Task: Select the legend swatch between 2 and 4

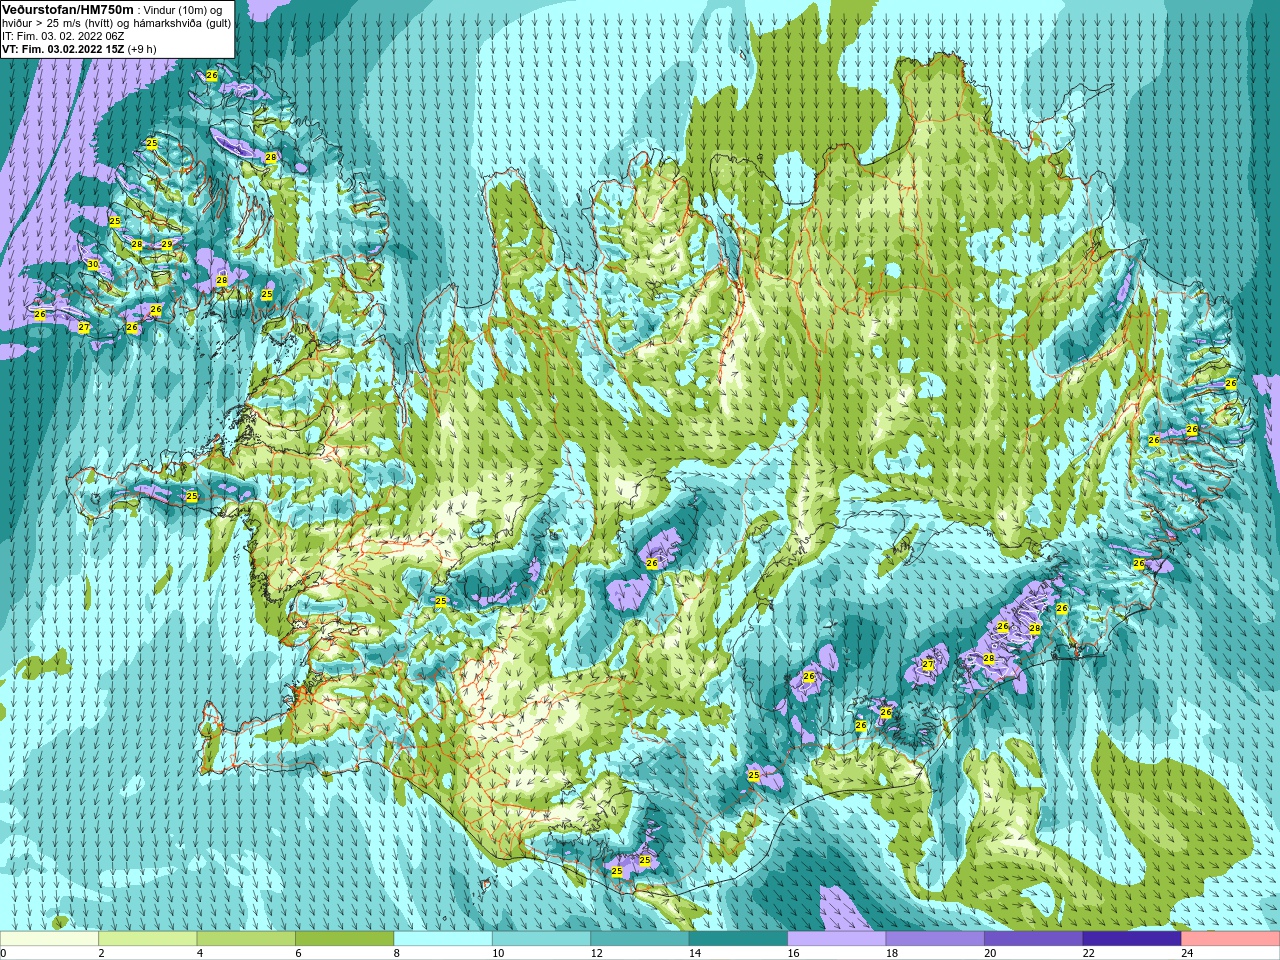Action: (x=147, y=939)
